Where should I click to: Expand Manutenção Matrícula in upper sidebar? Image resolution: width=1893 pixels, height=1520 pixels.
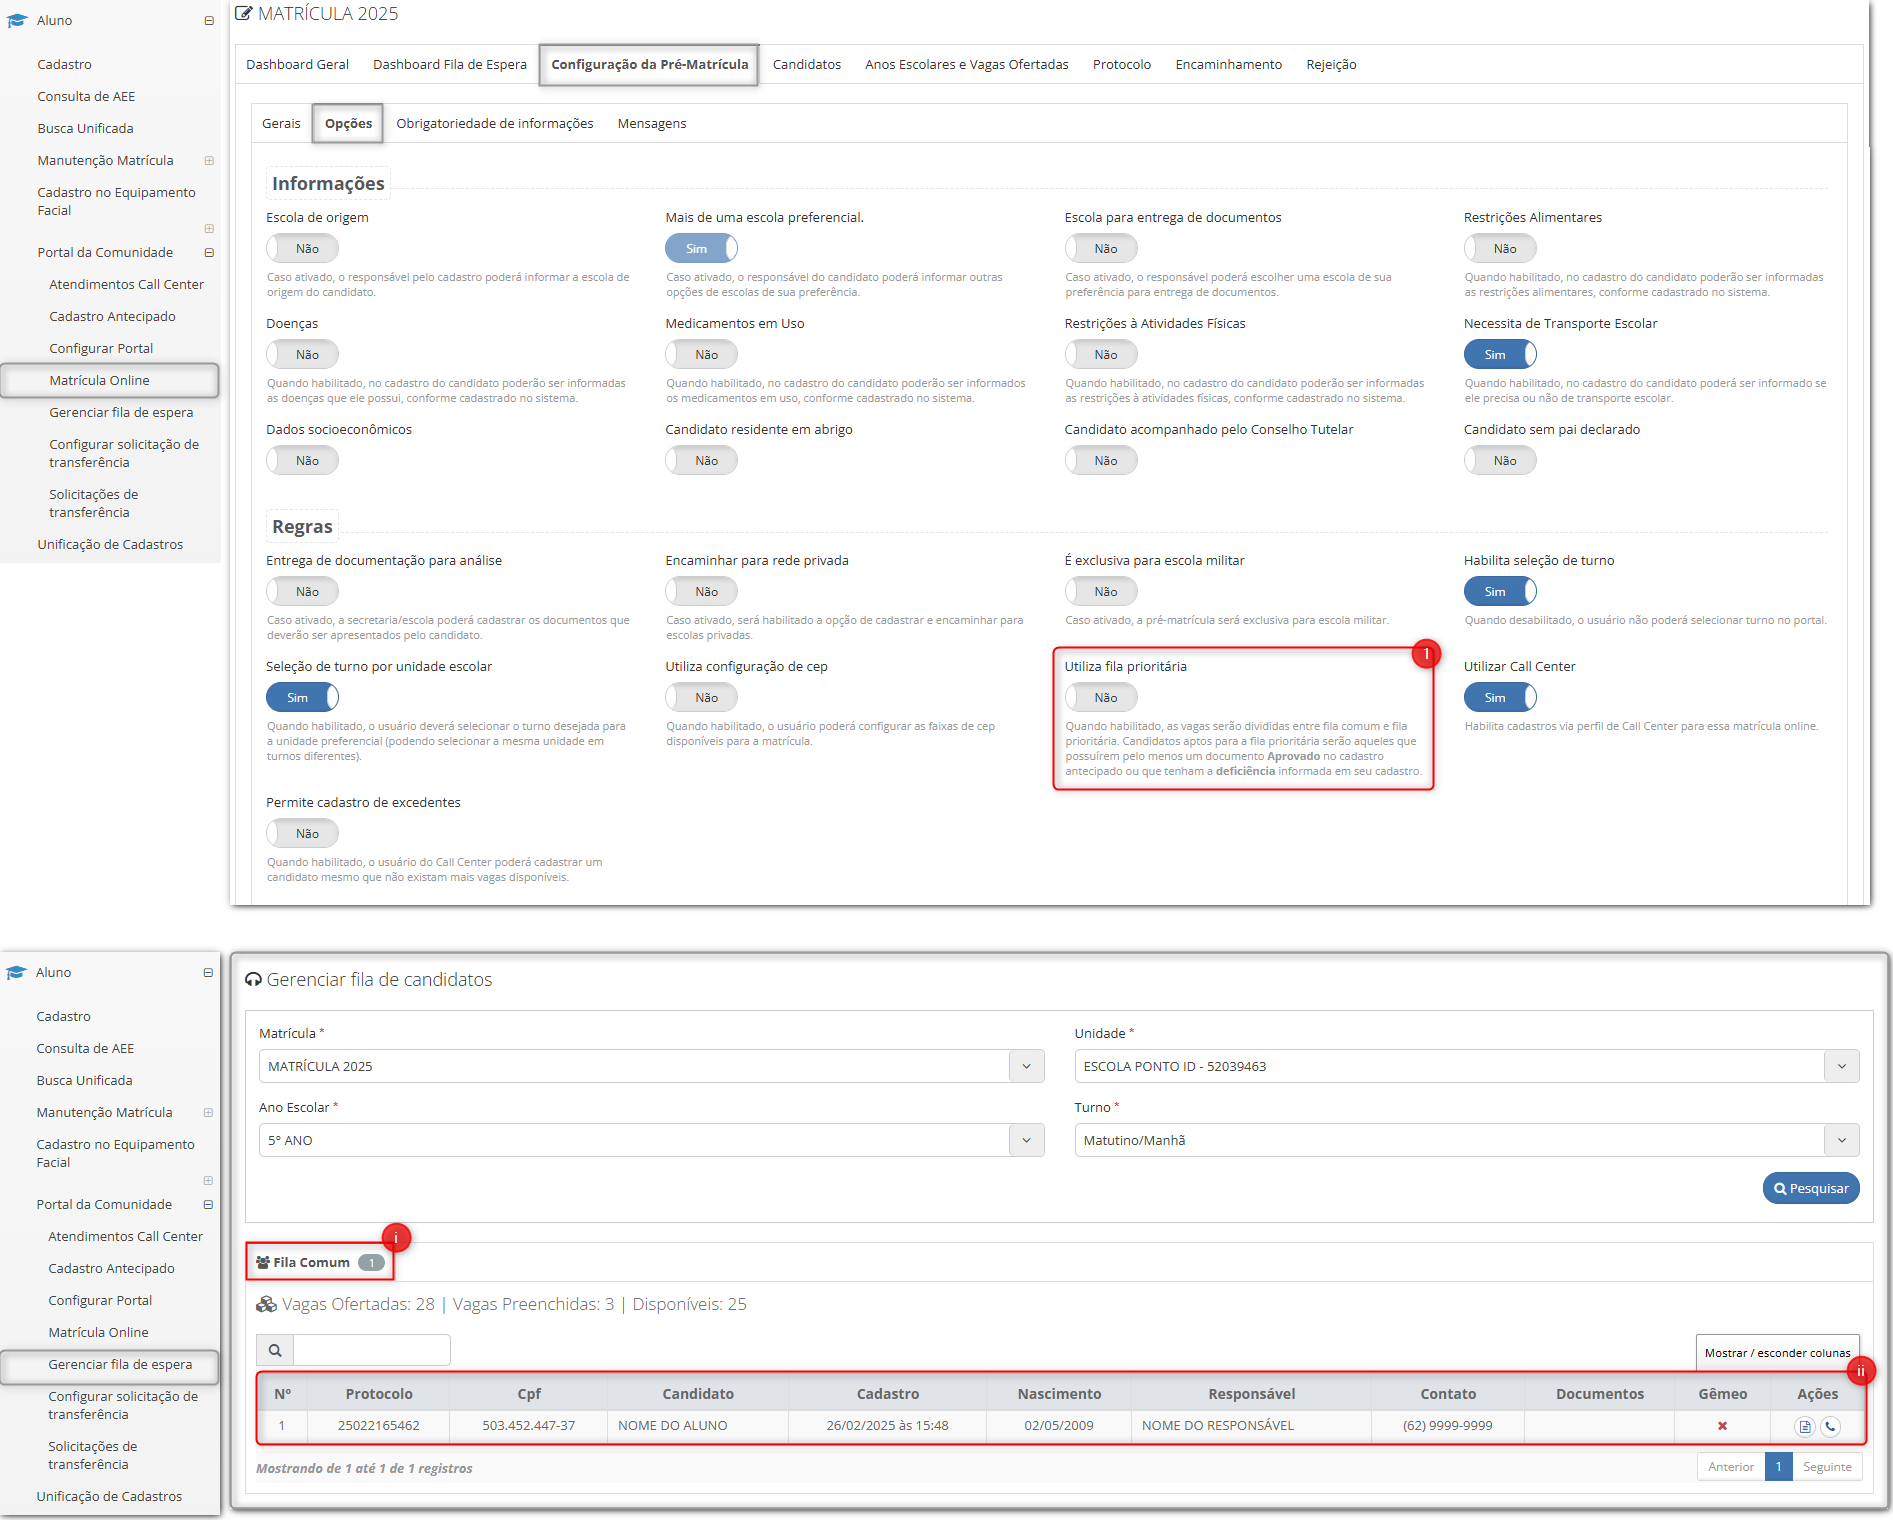tap(209, 160)
